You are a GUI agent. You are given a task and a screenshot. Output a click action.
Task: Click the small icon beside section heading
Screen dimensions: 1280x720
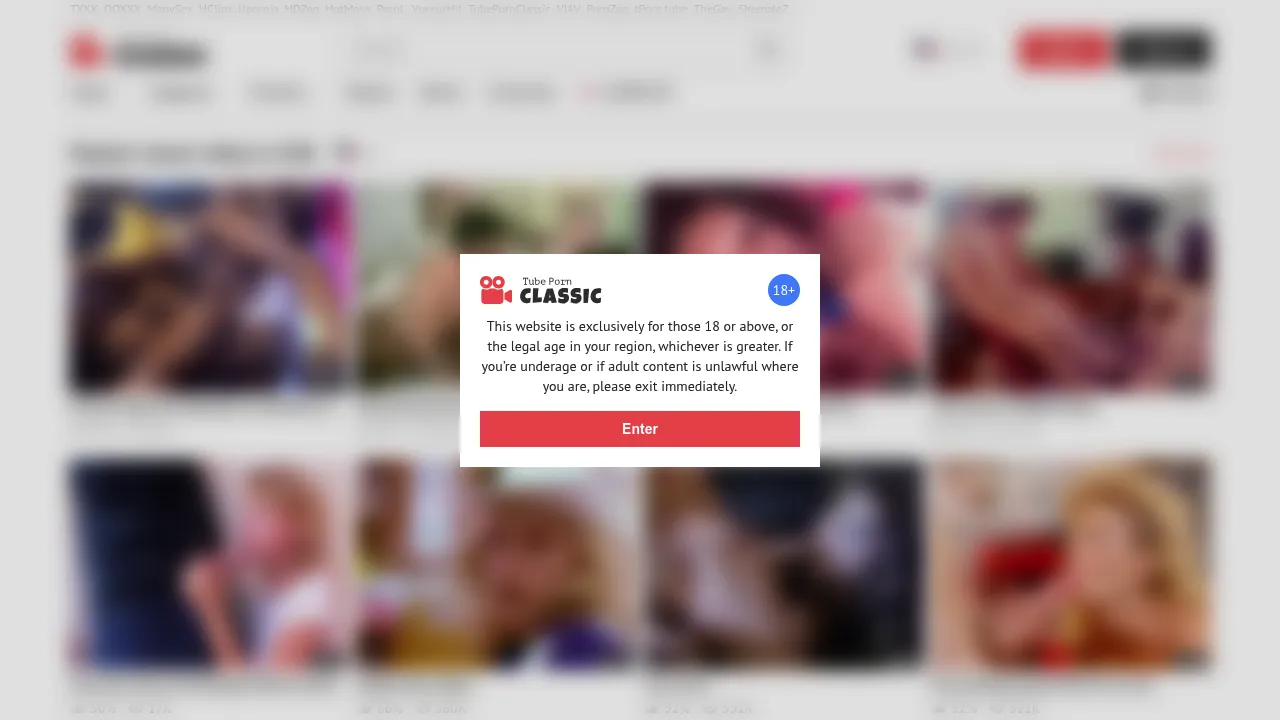[346, 153]
